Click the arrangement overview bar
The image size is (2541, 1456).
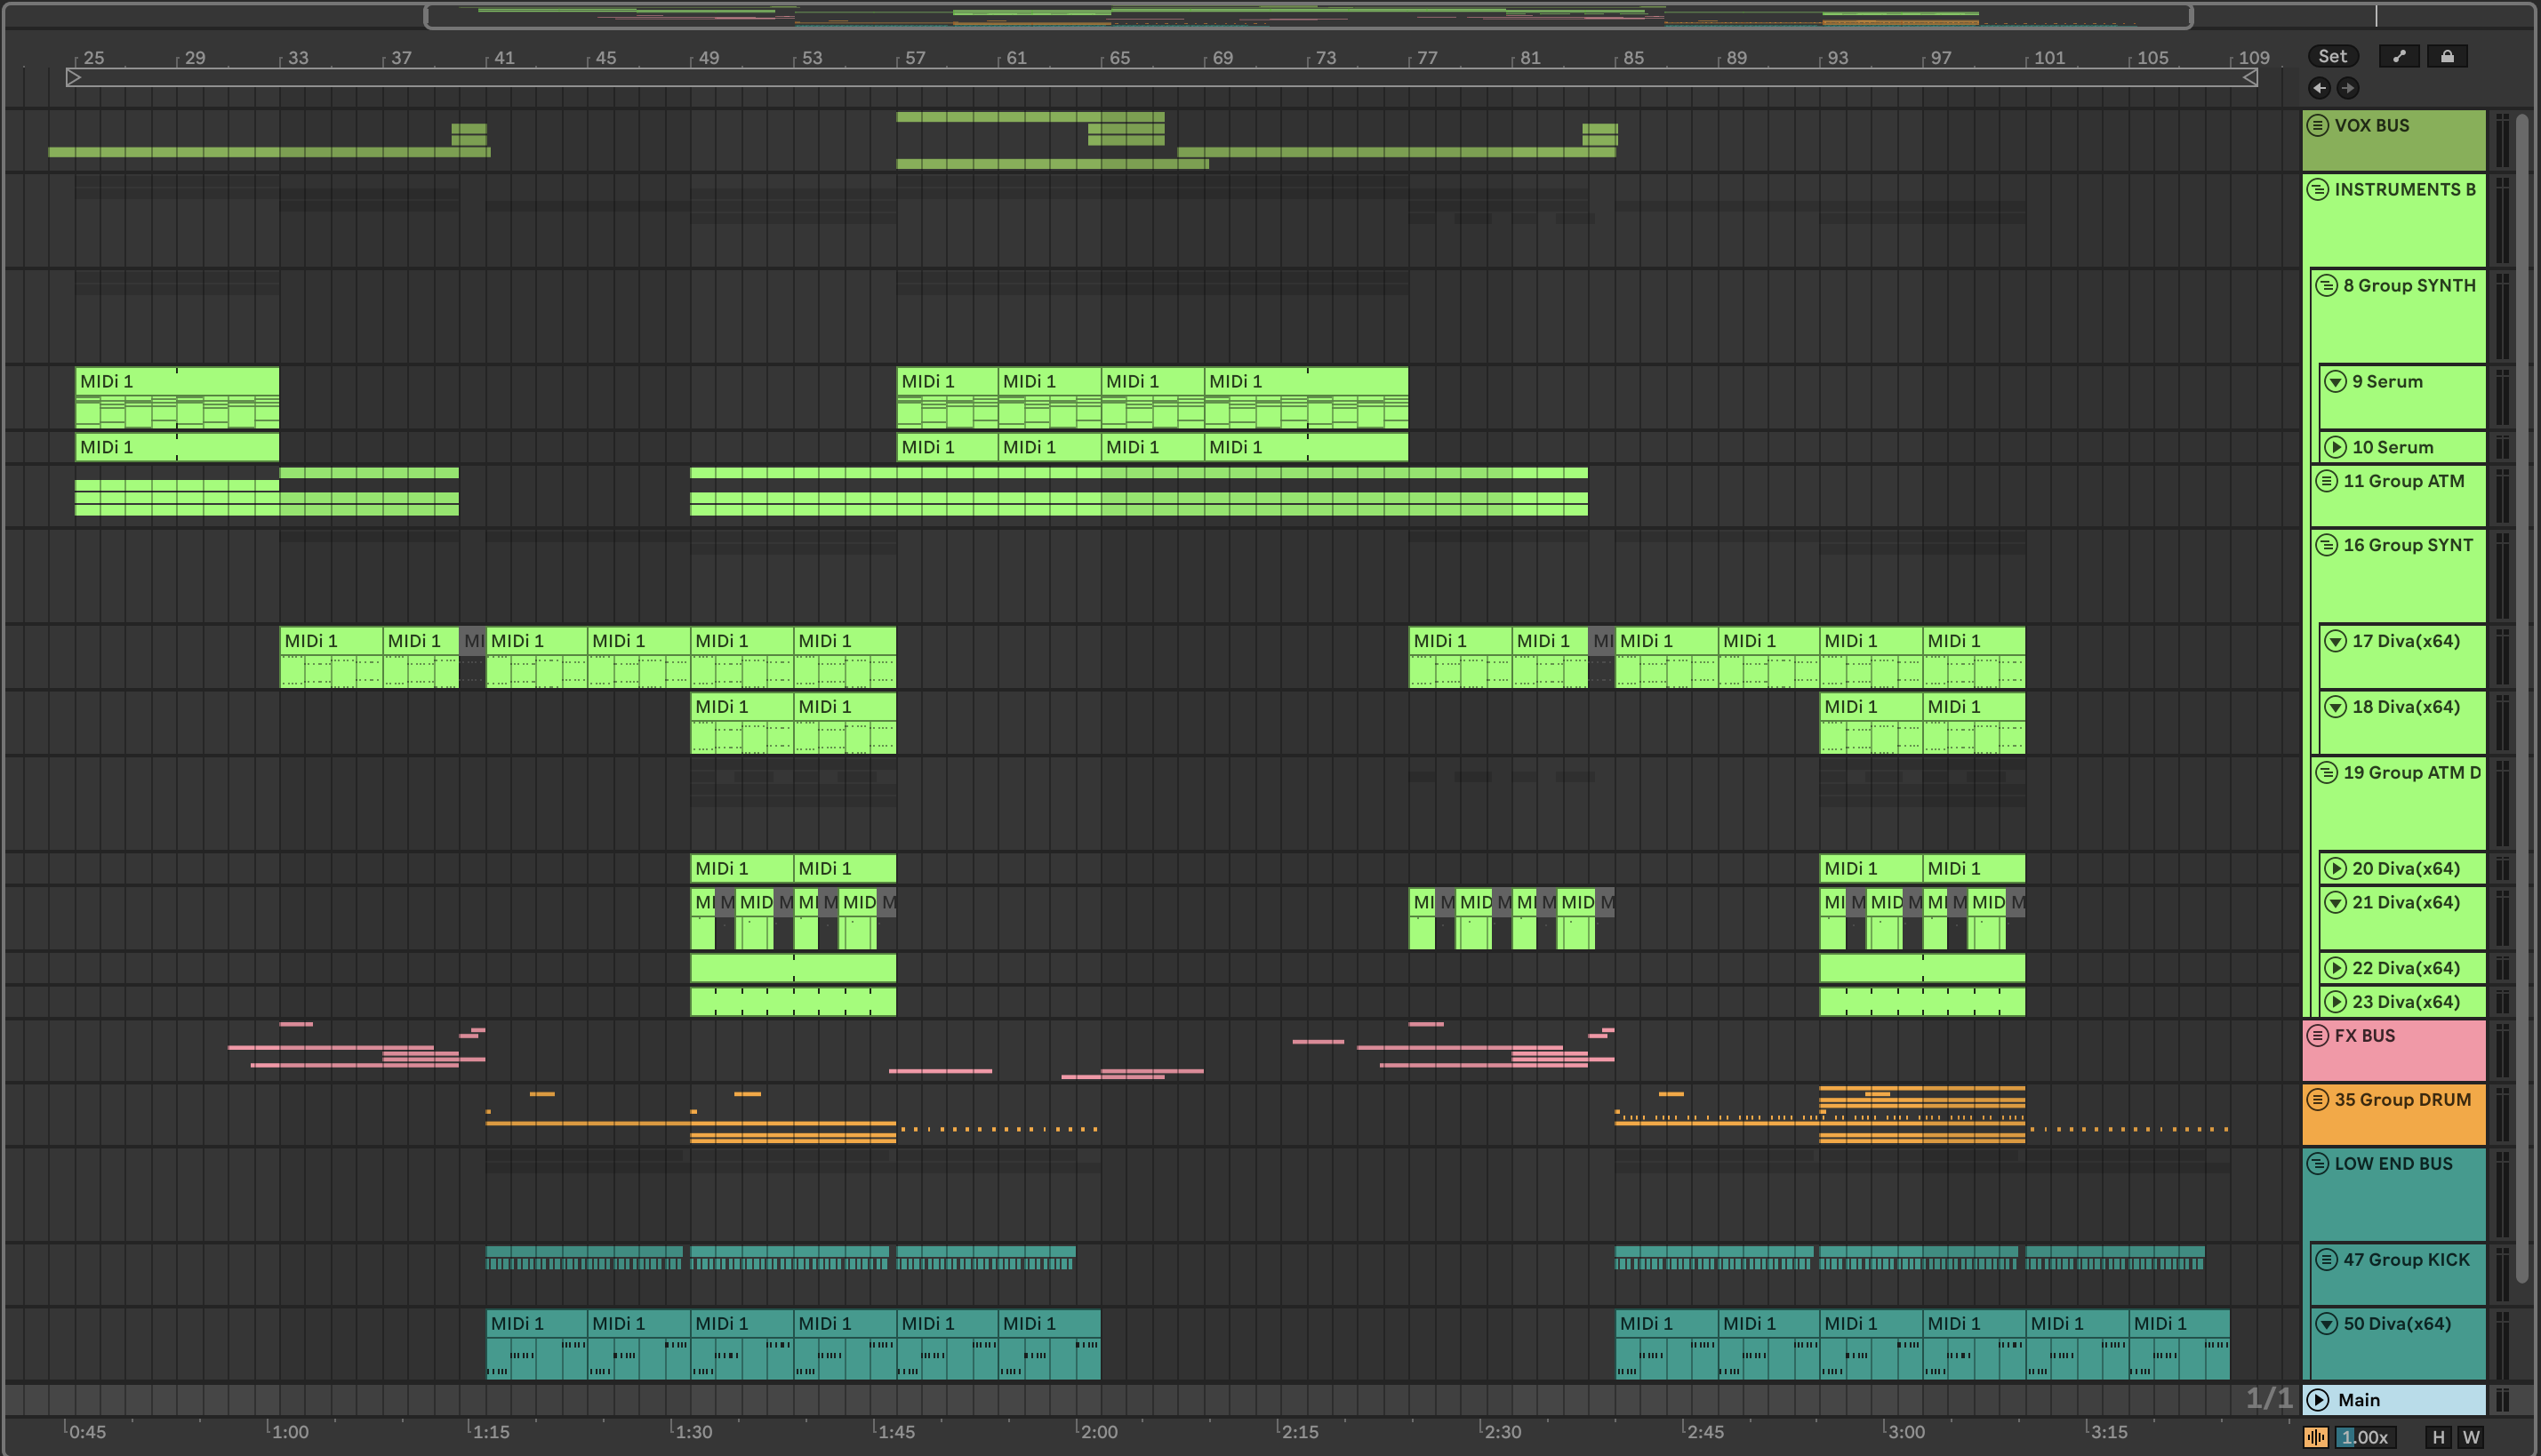tap(1308, 16)
